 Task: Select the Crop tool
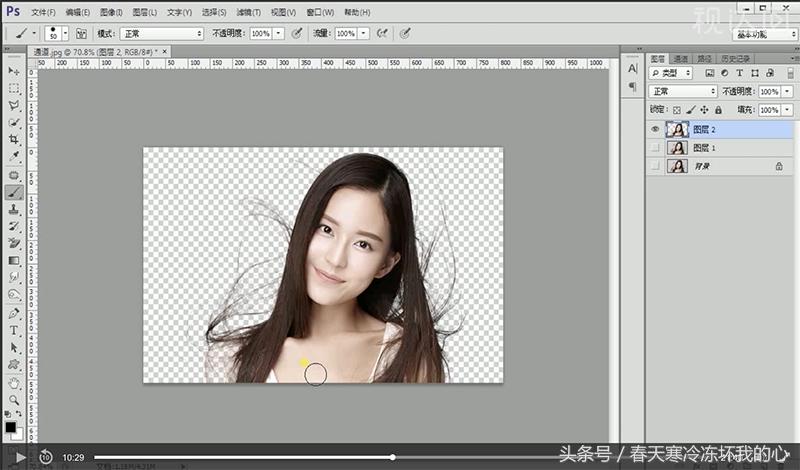[14, 139]
